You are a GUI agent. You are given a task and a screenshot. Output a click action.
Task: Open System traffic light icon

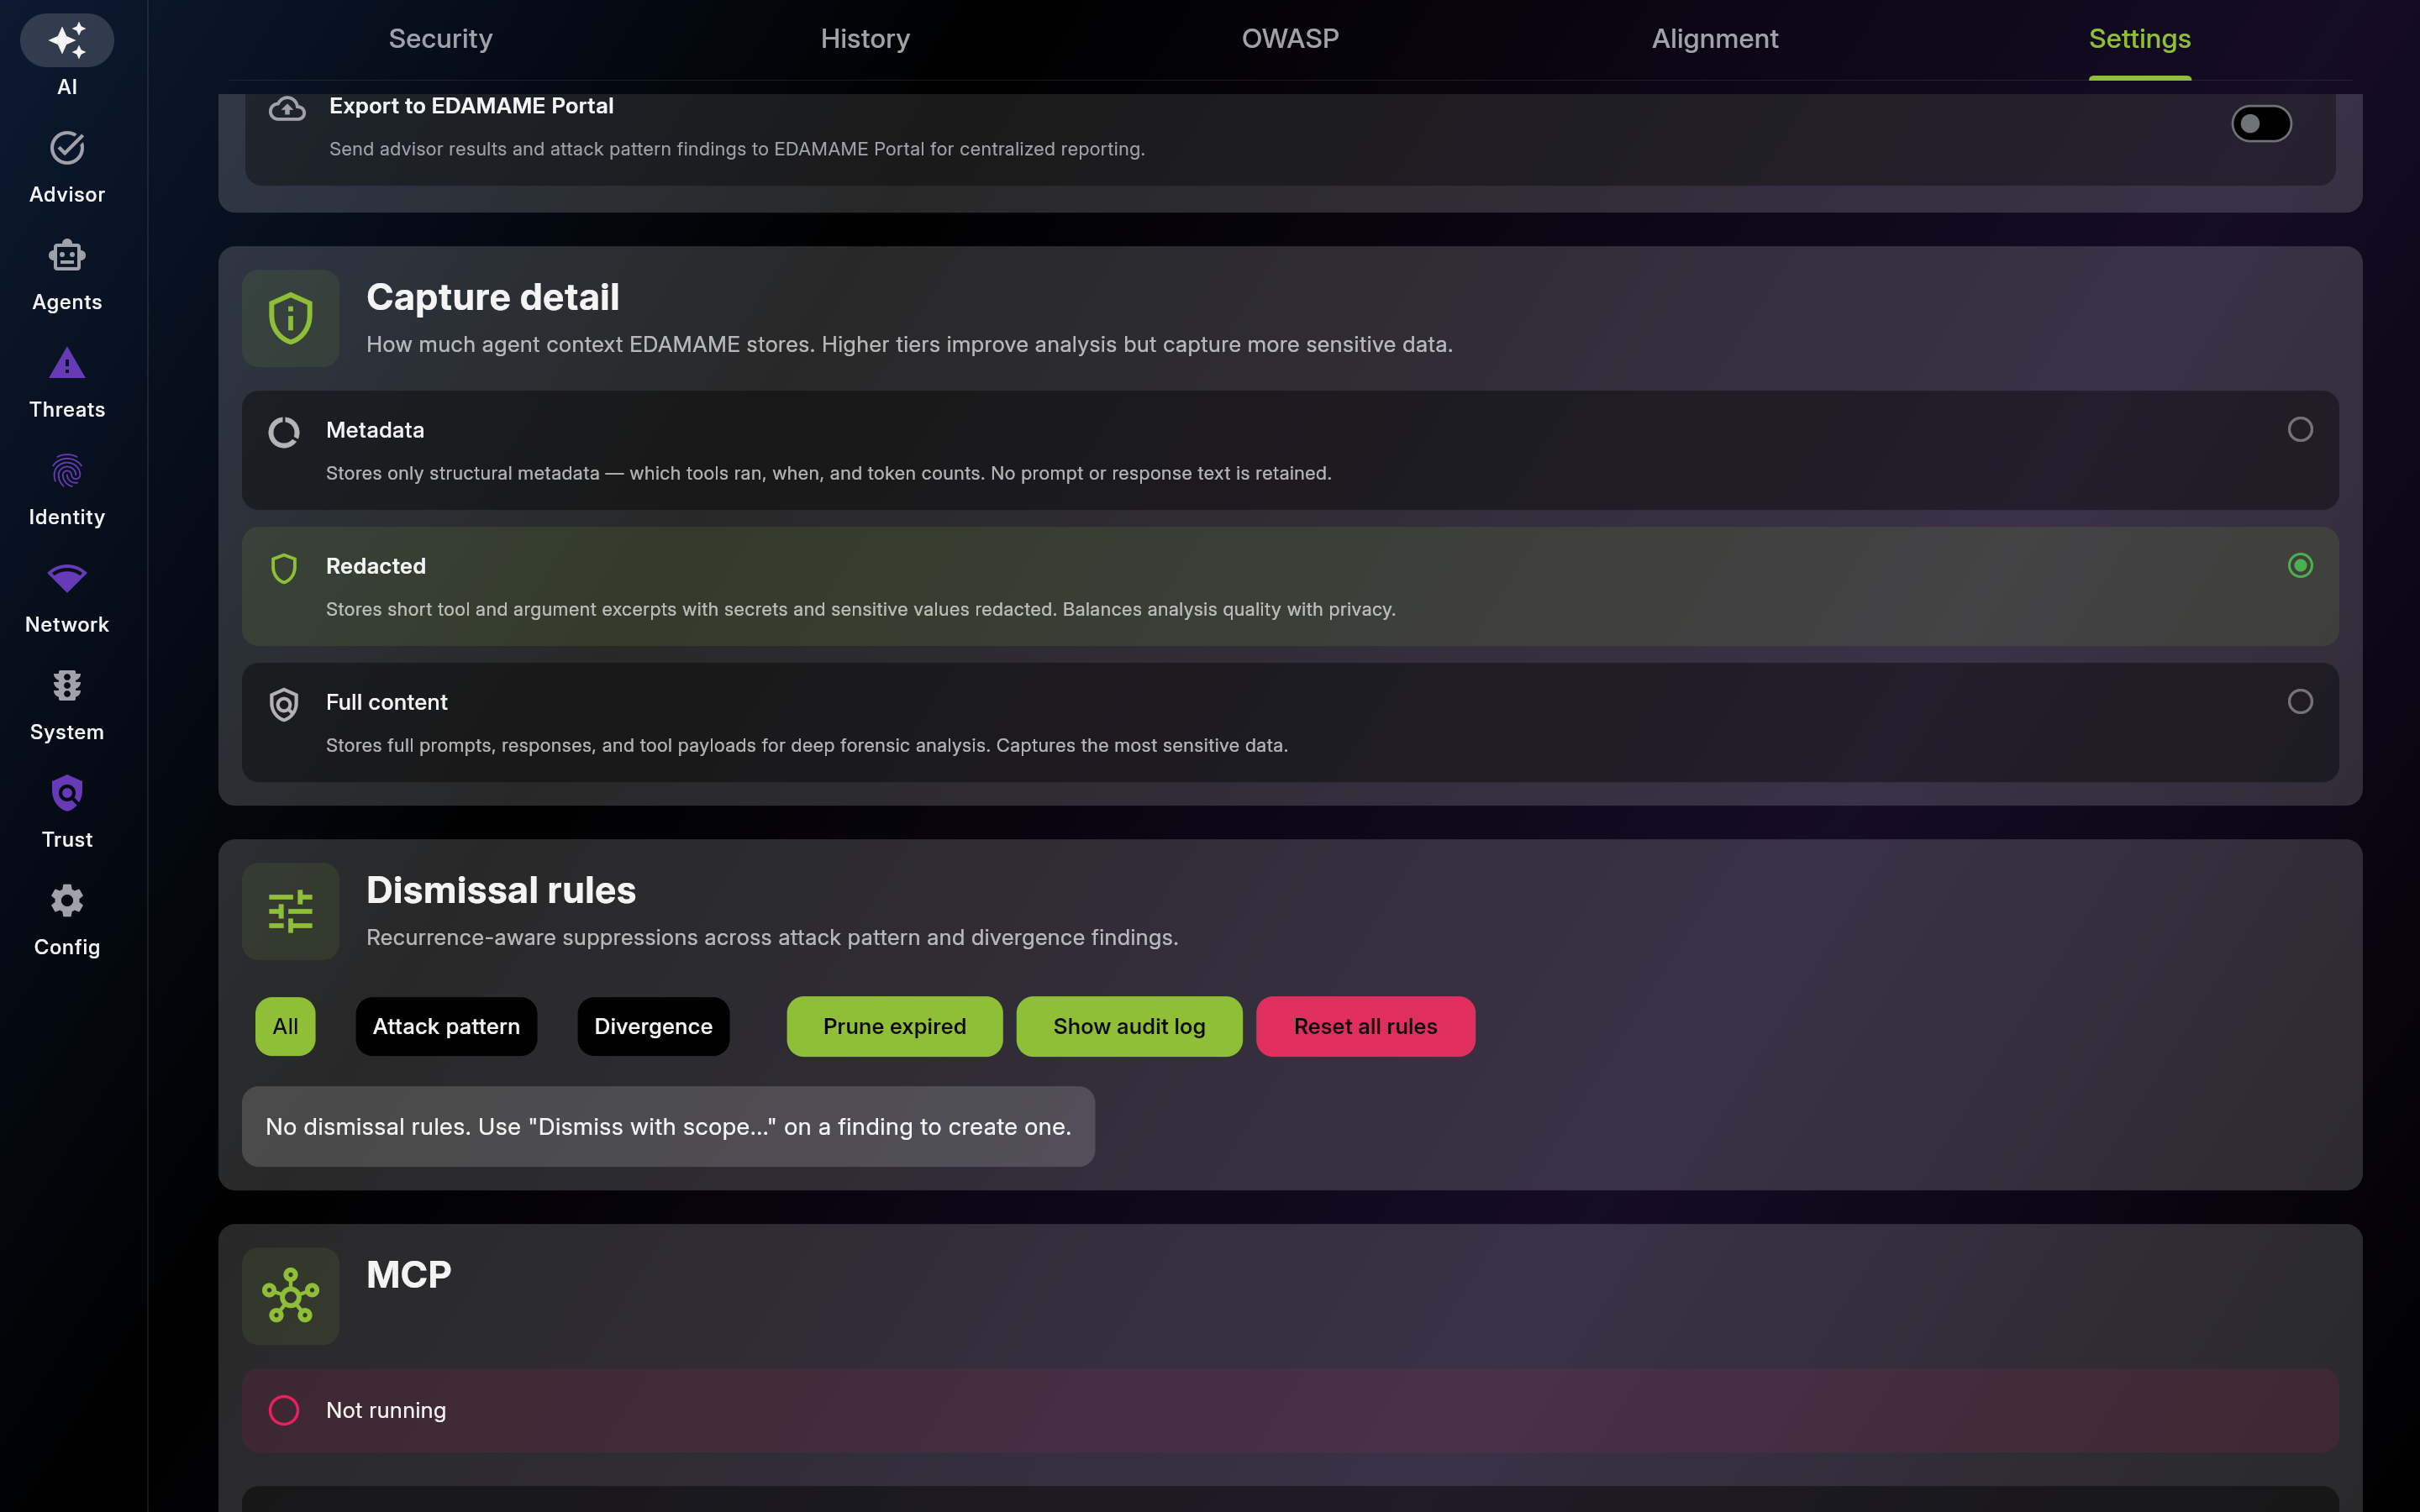click(67, 686)
